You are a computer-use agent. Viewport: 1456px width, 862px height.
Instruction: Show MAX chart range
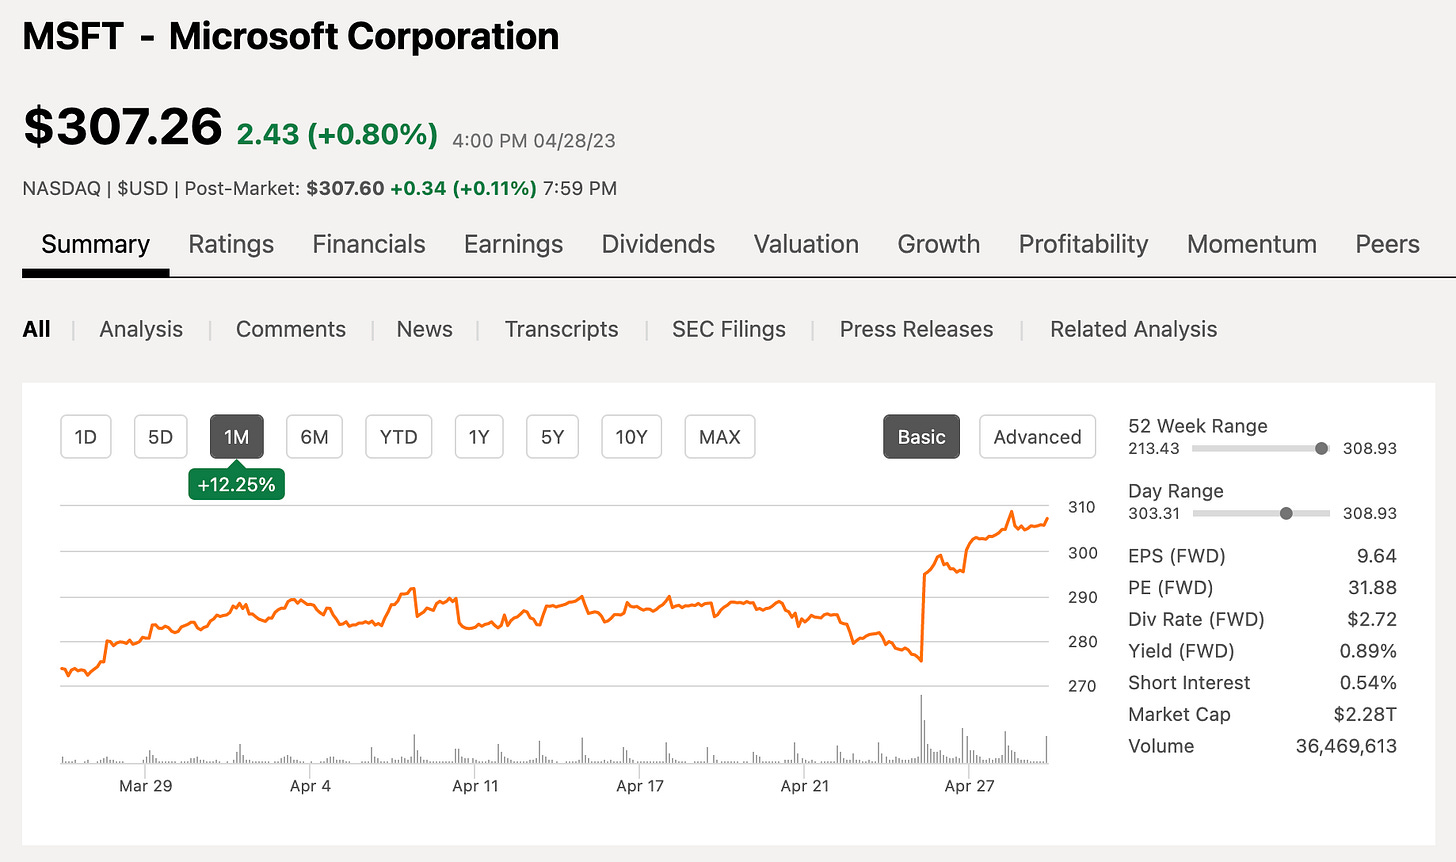click(x=720, y=437)
